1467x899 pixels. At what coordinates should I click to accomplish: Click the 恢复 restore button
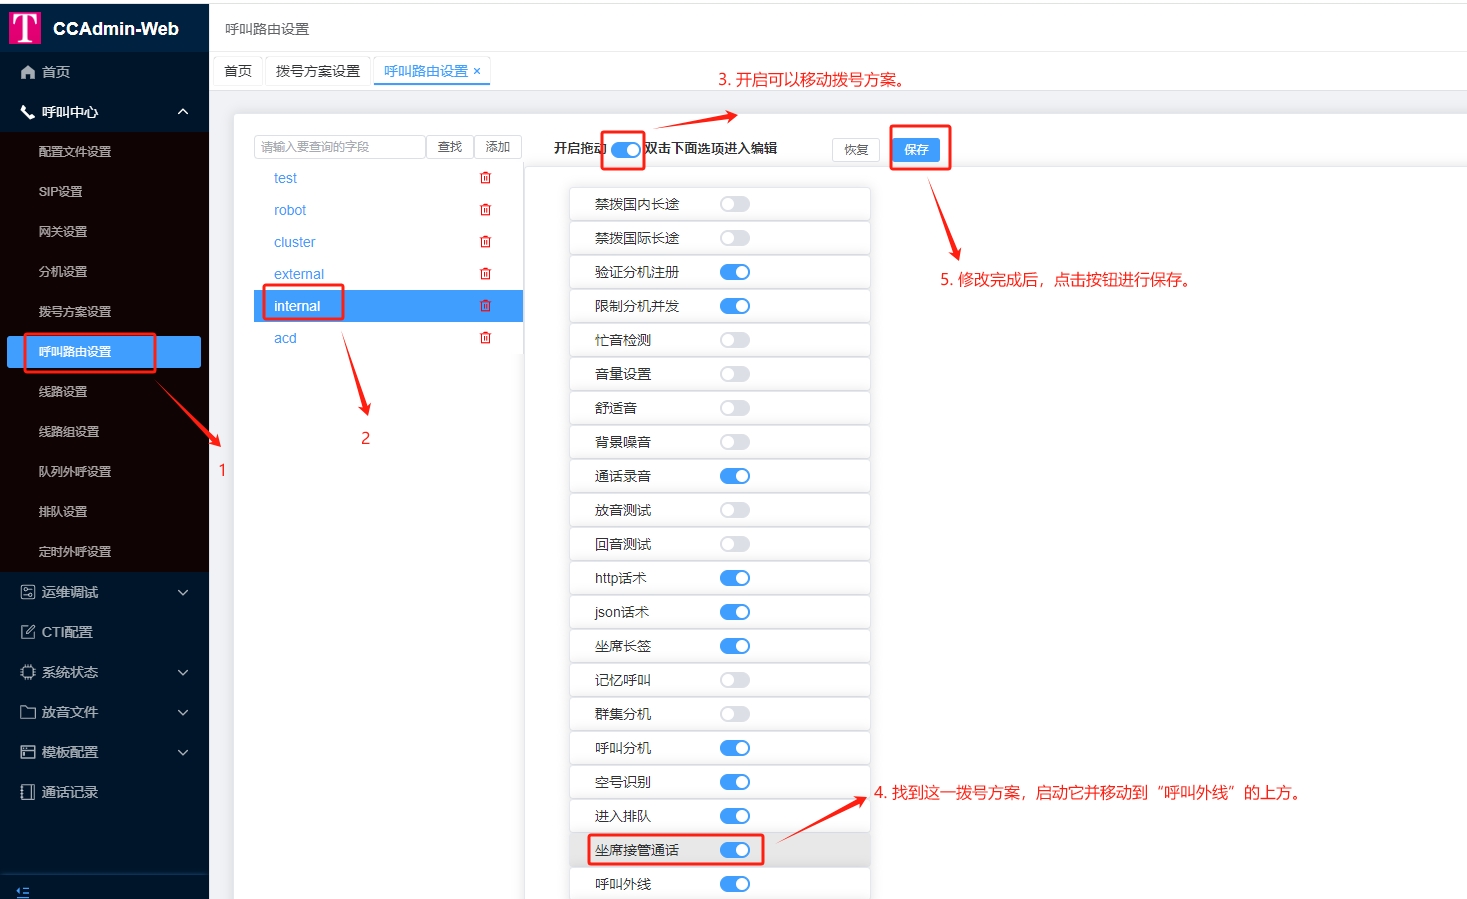pyautogui.click(x=855, y=148)
